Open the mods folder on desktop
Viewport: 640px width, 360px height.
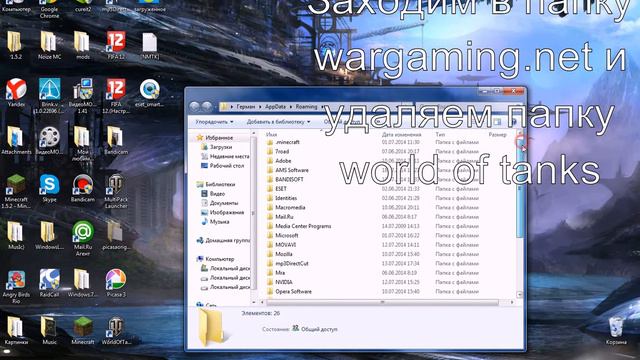[82, 45]
